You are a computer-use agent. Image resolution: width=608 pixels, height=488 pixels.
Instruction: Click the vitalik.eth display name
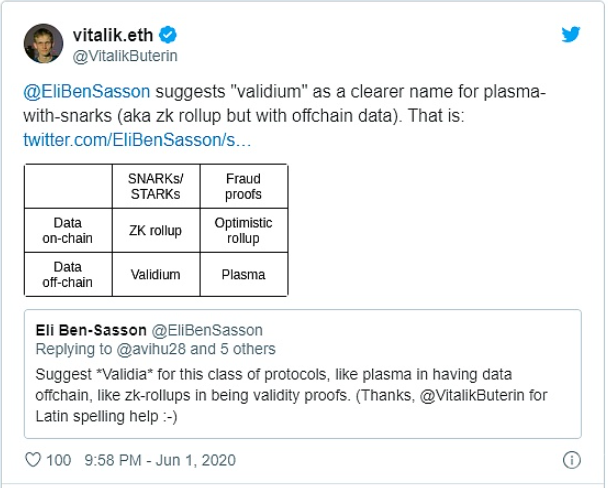point(113,35)
